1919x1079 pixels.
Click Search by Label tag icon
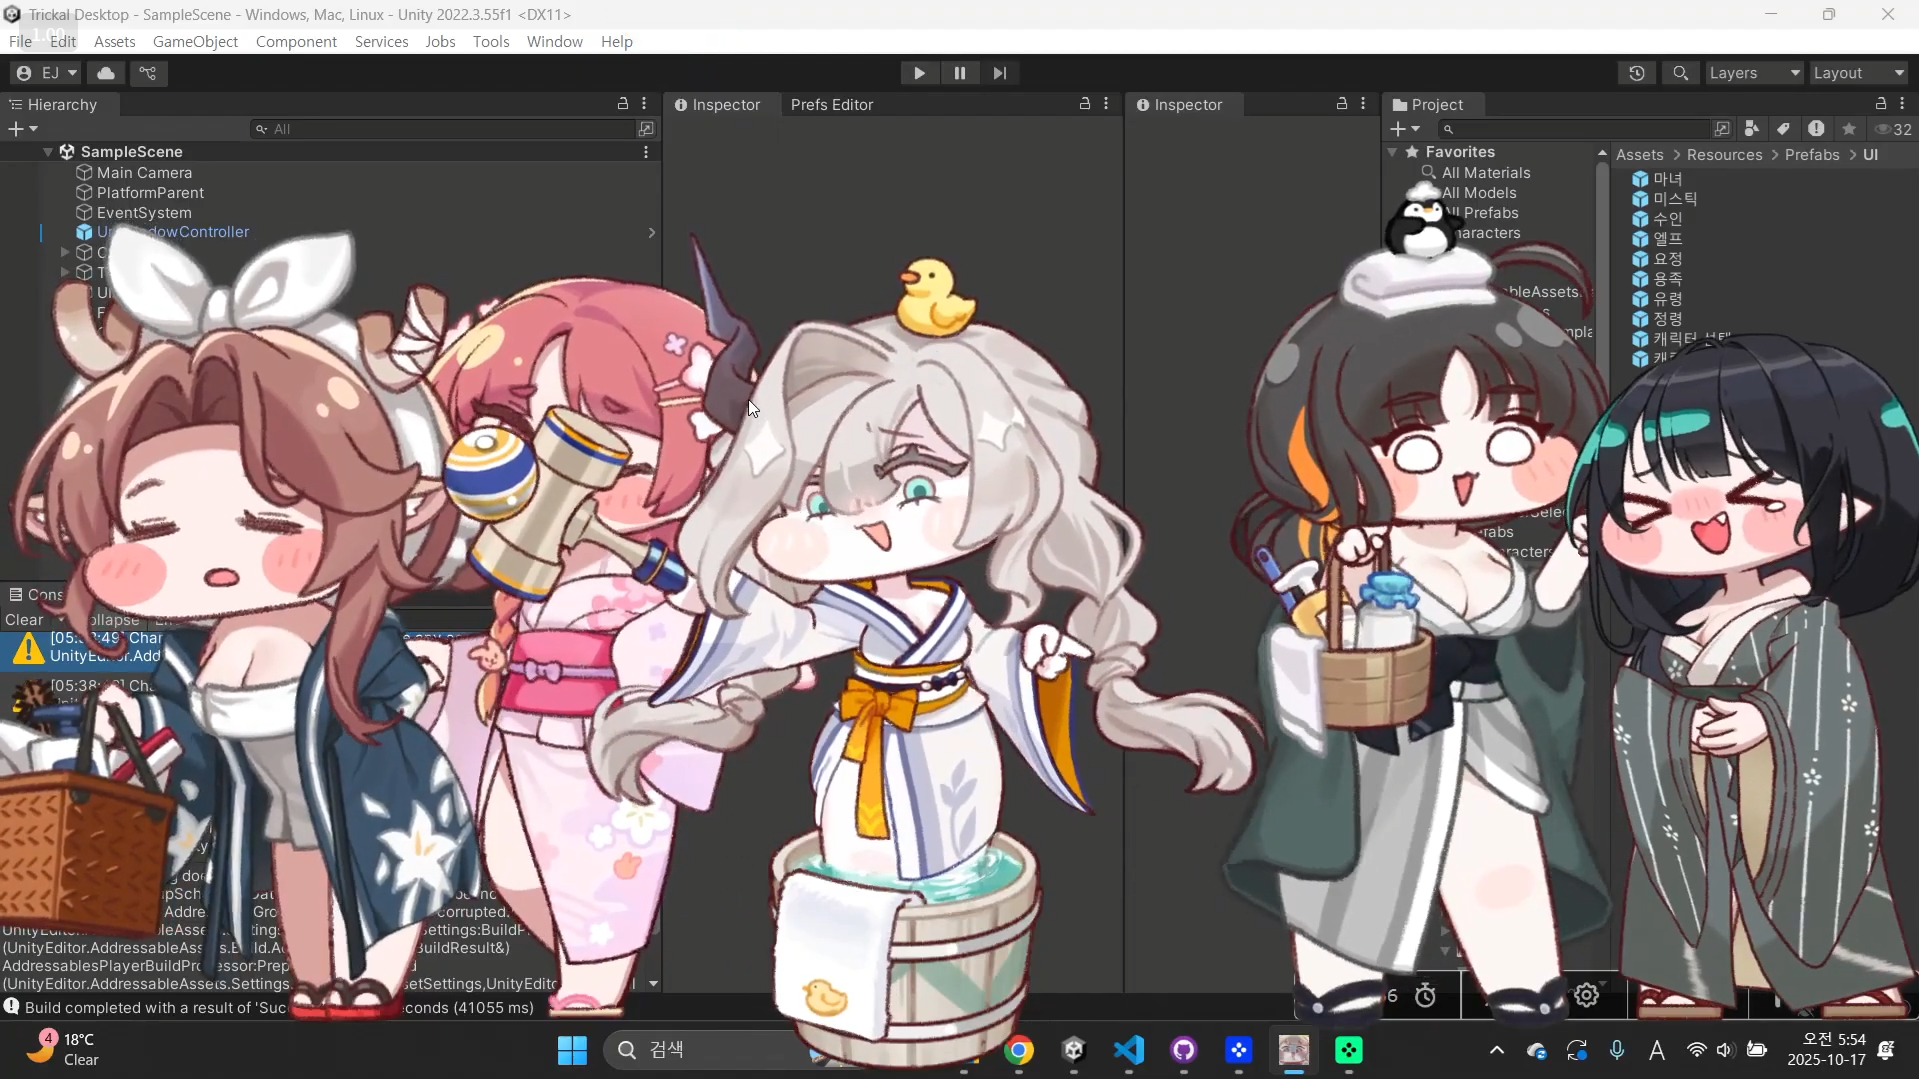click(1783, 129)
